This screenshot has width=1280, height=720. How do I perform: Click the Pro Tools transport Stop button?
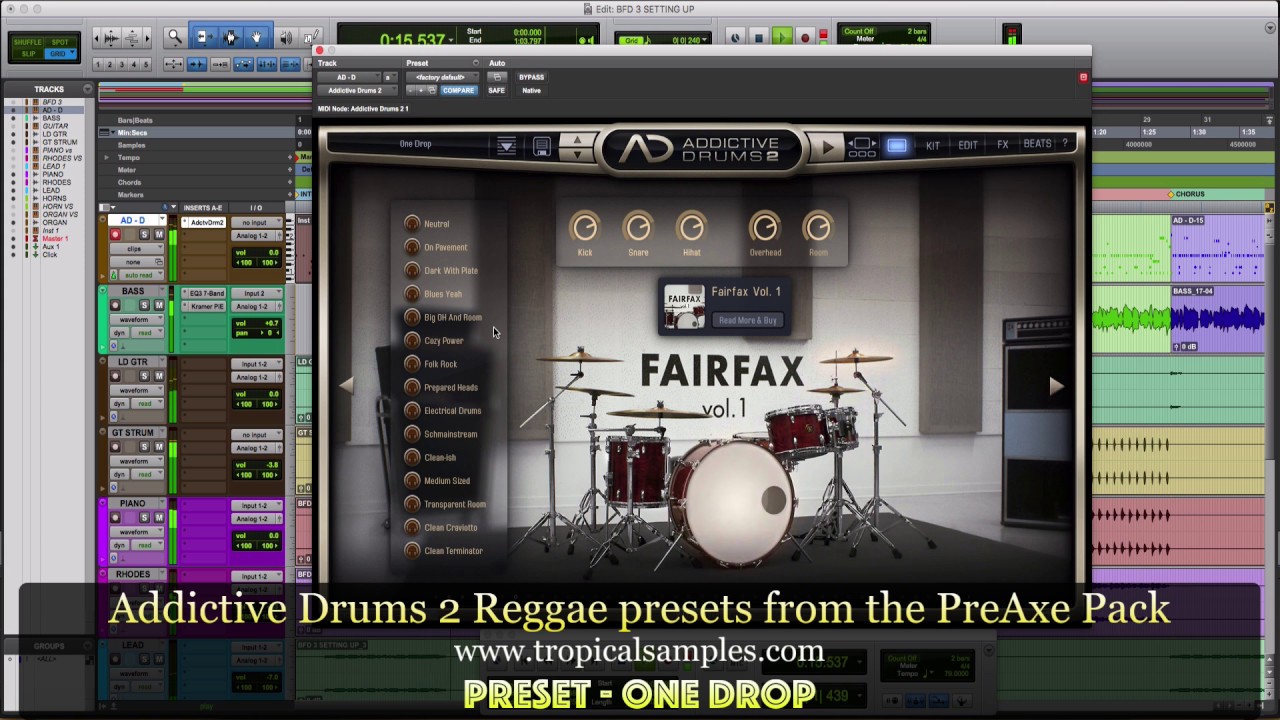click(759, 38)
